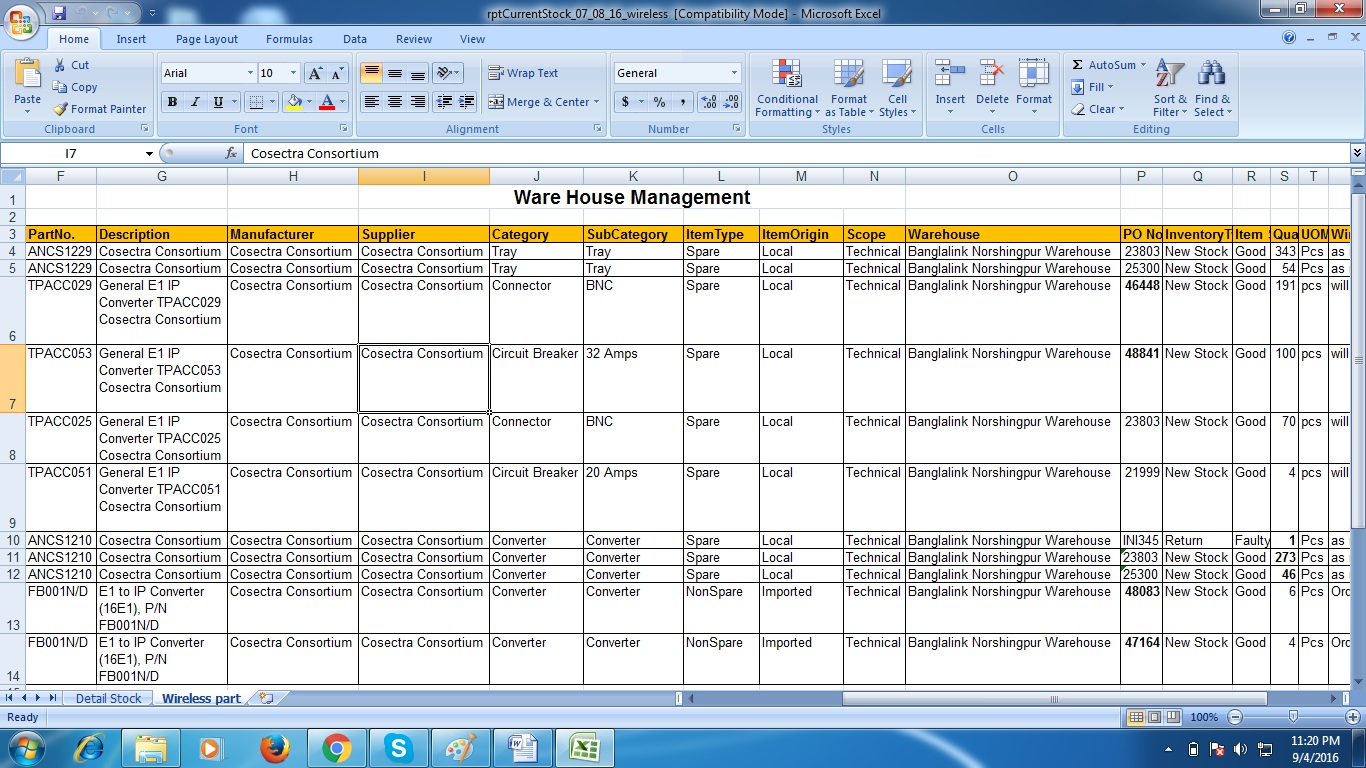Image resolution: width=1366 pixels, height=768 pixels.
Task: Switch to the Data tab
Action: (x=355, y=39)
